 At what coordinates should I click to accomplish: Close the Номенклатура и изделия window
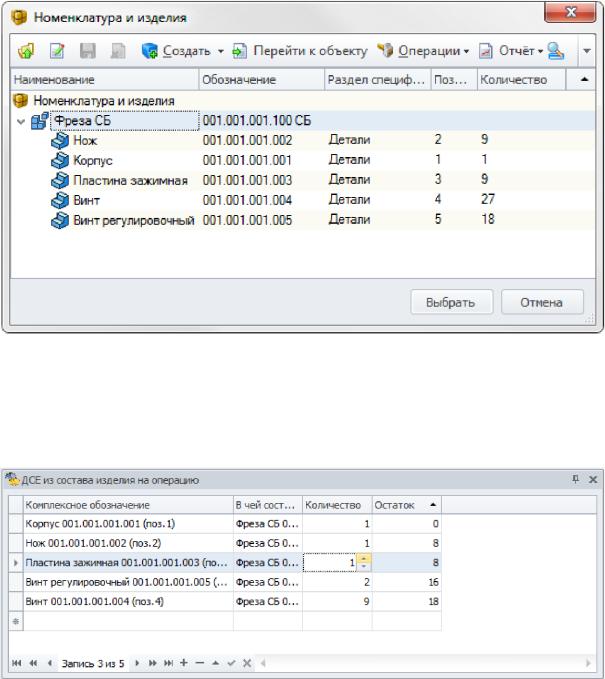coord(570,12)
